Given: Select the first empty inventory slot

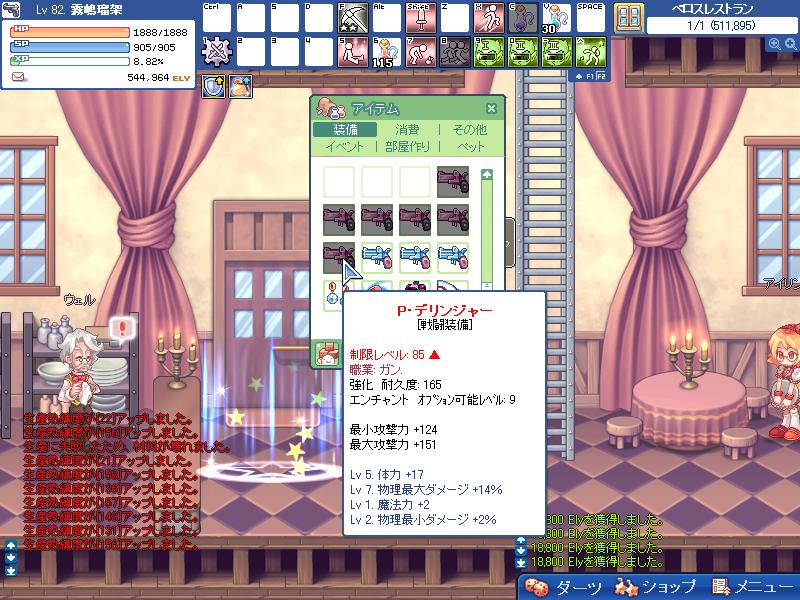Looking at the screenshot, I should pos(339,182).
